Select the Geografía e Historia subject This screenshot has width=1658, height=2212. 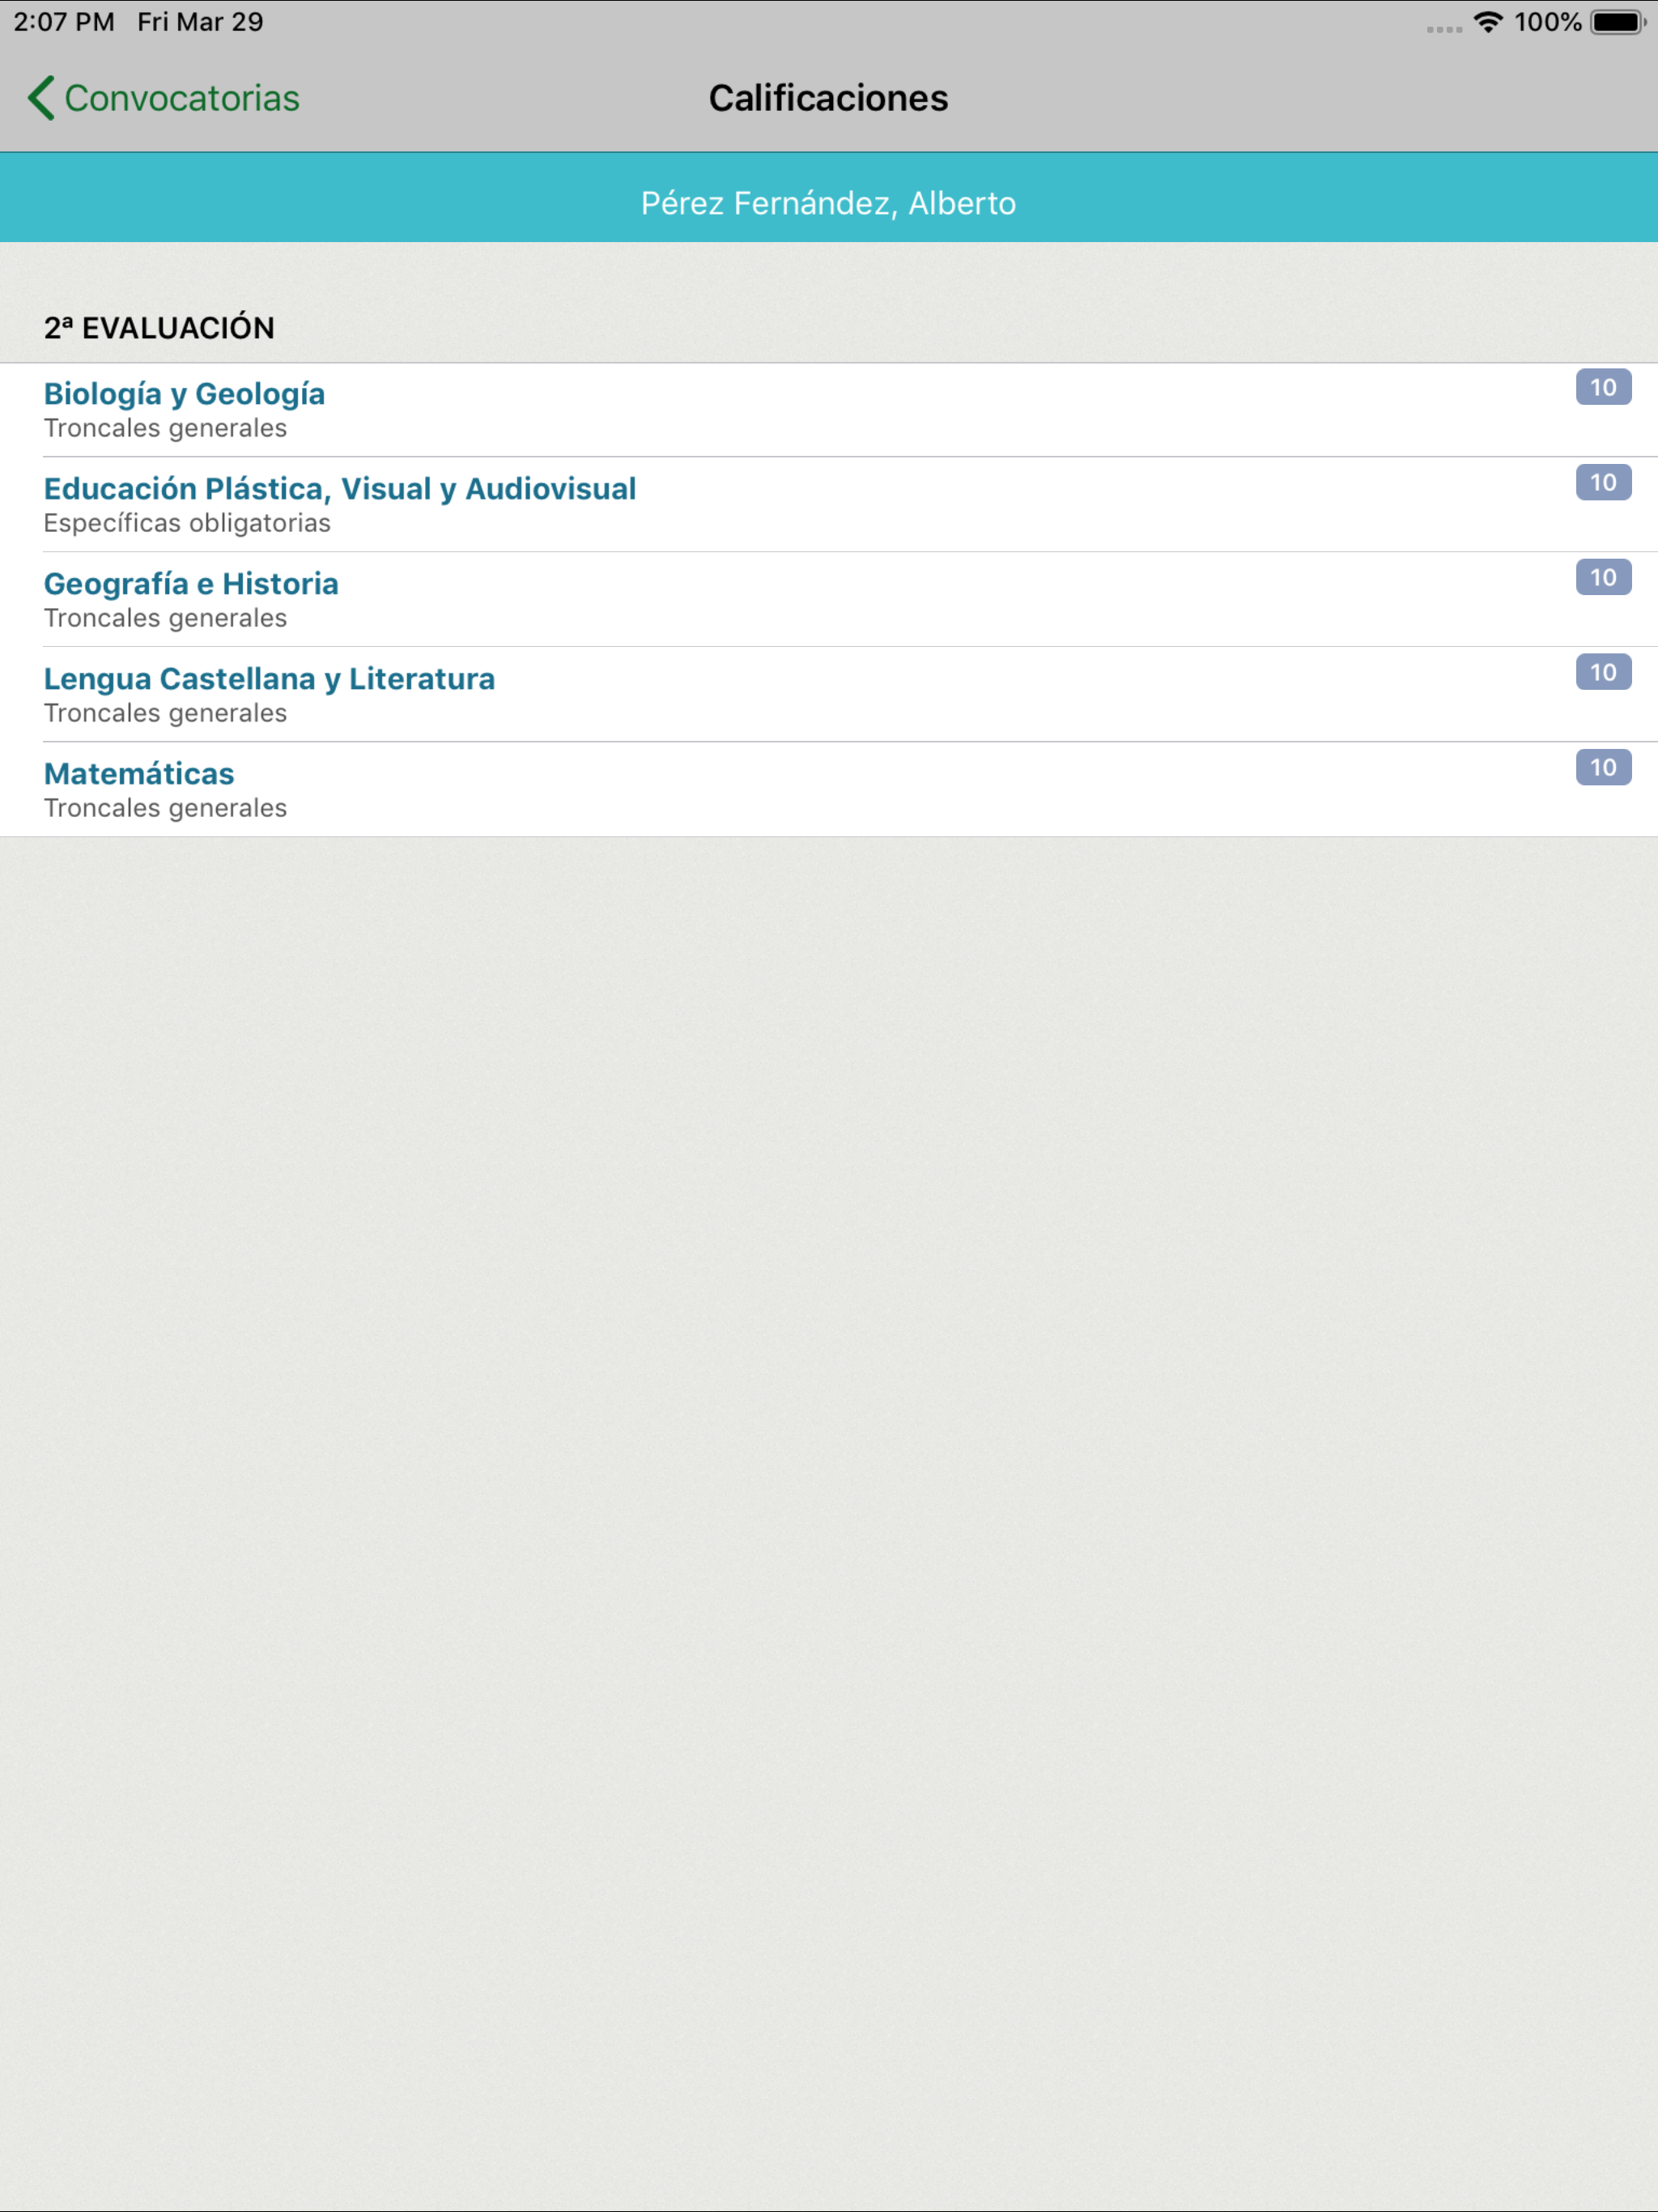click(x=191, y=584)
